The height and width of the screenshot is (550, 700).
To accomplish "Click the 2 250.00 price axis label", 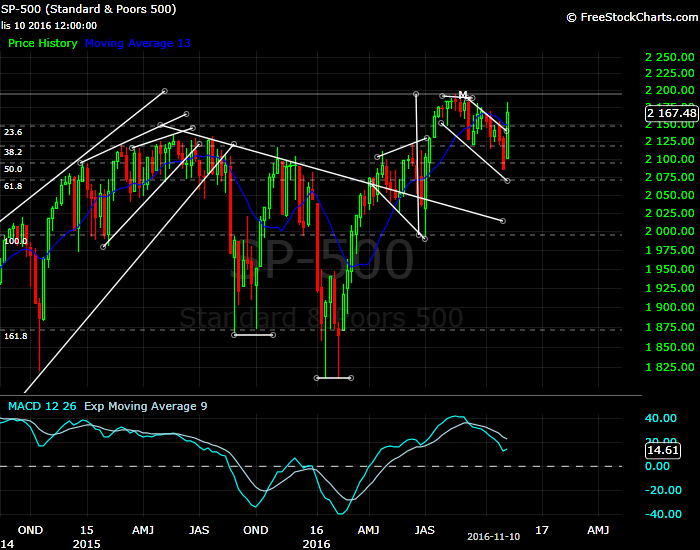I will coord(670,57).
